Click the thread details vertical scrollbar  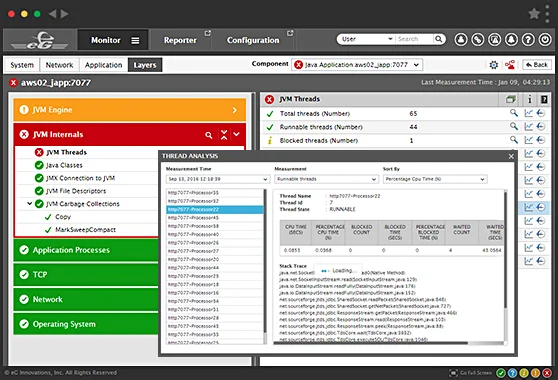[x=505, y=251]
